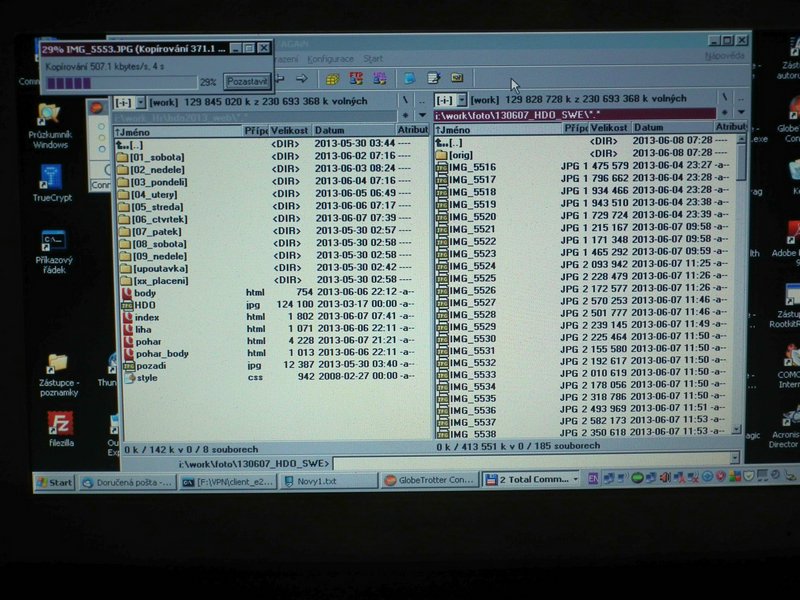Viewport: 800px width, 600px height.
Task: Open the right panel drive [-i-] dropdown
Action: (x=461, y=99)
